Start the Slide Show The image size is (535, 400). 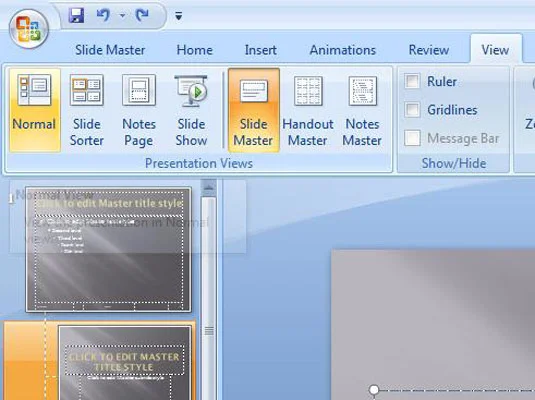[191, 110]
